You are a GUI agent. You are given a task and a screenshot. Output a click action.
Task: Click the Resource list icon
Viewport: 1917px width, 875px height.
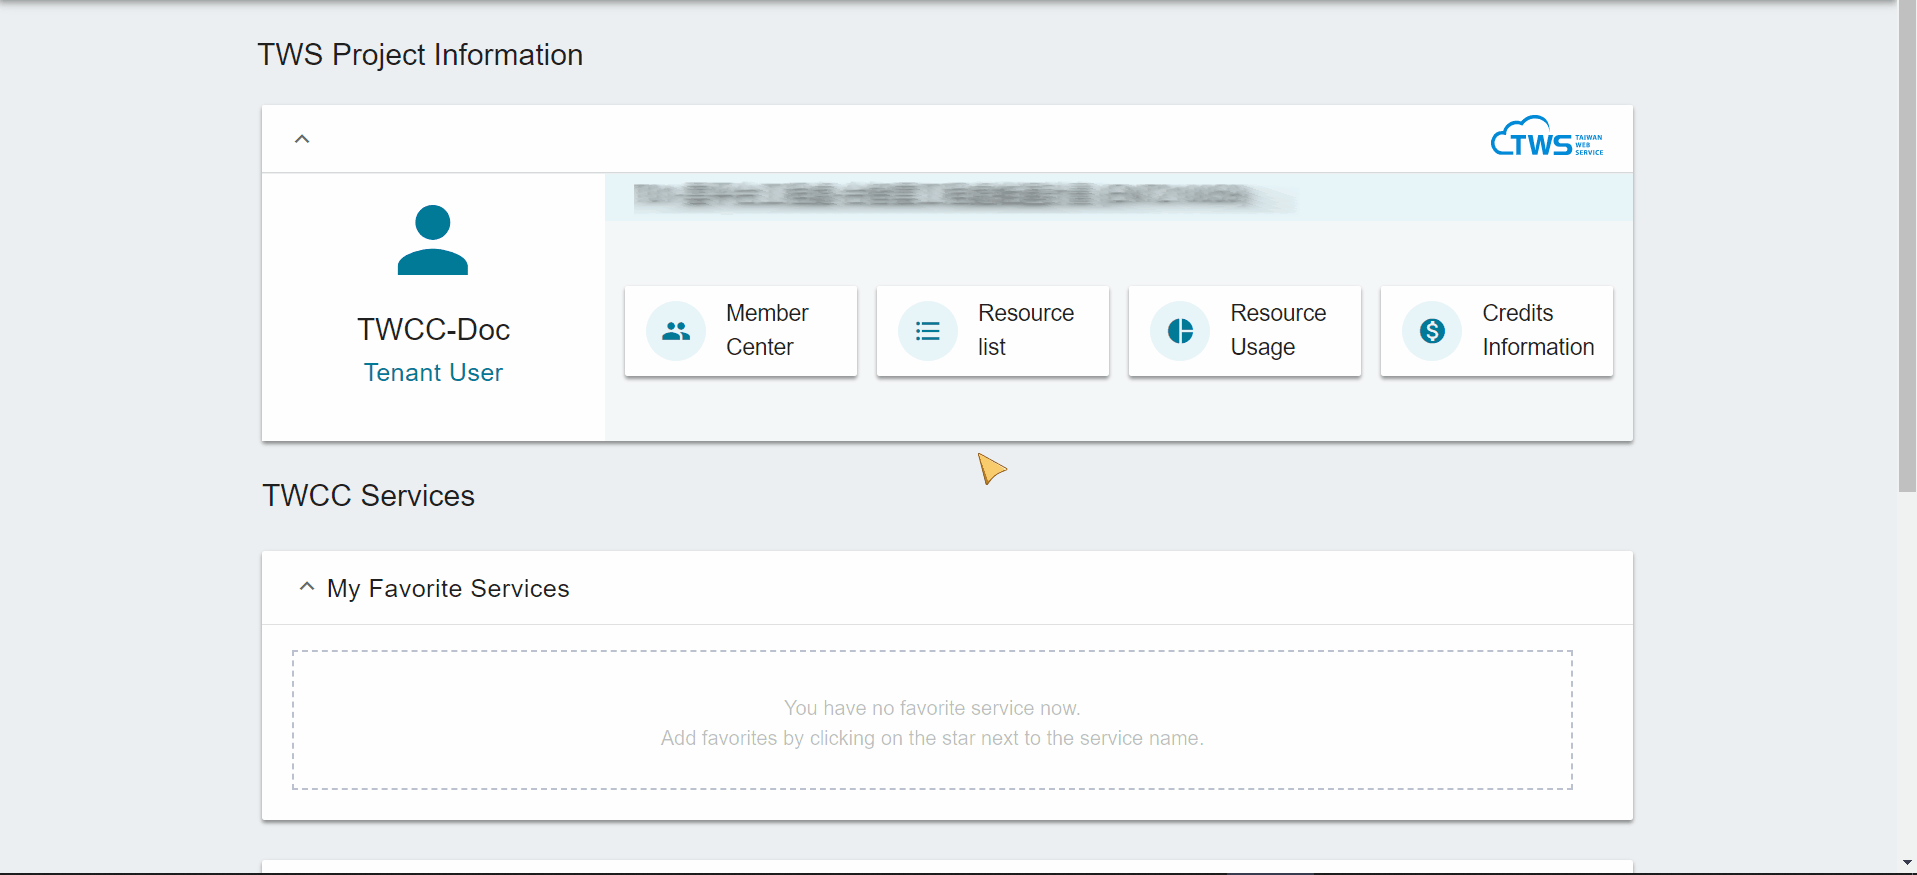click(x=928, y=331)
